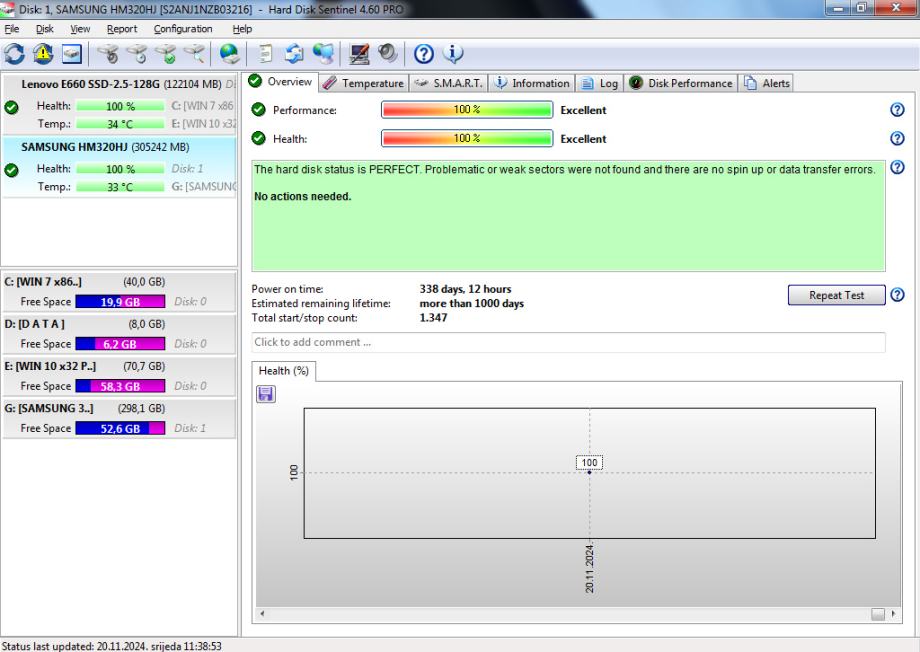Click the D: drive 6,2 GB free space bar
The height and width of the screenshot is (652, 920).
[120, 344]
